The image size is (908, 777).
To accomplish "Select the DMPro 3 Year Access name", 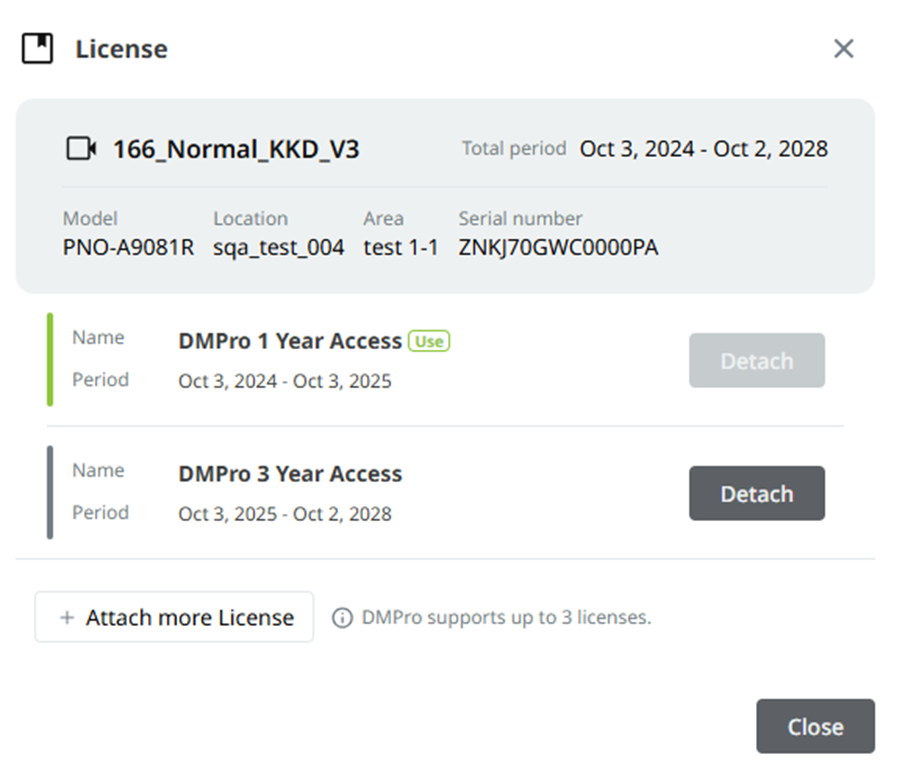I will [290, 474].
